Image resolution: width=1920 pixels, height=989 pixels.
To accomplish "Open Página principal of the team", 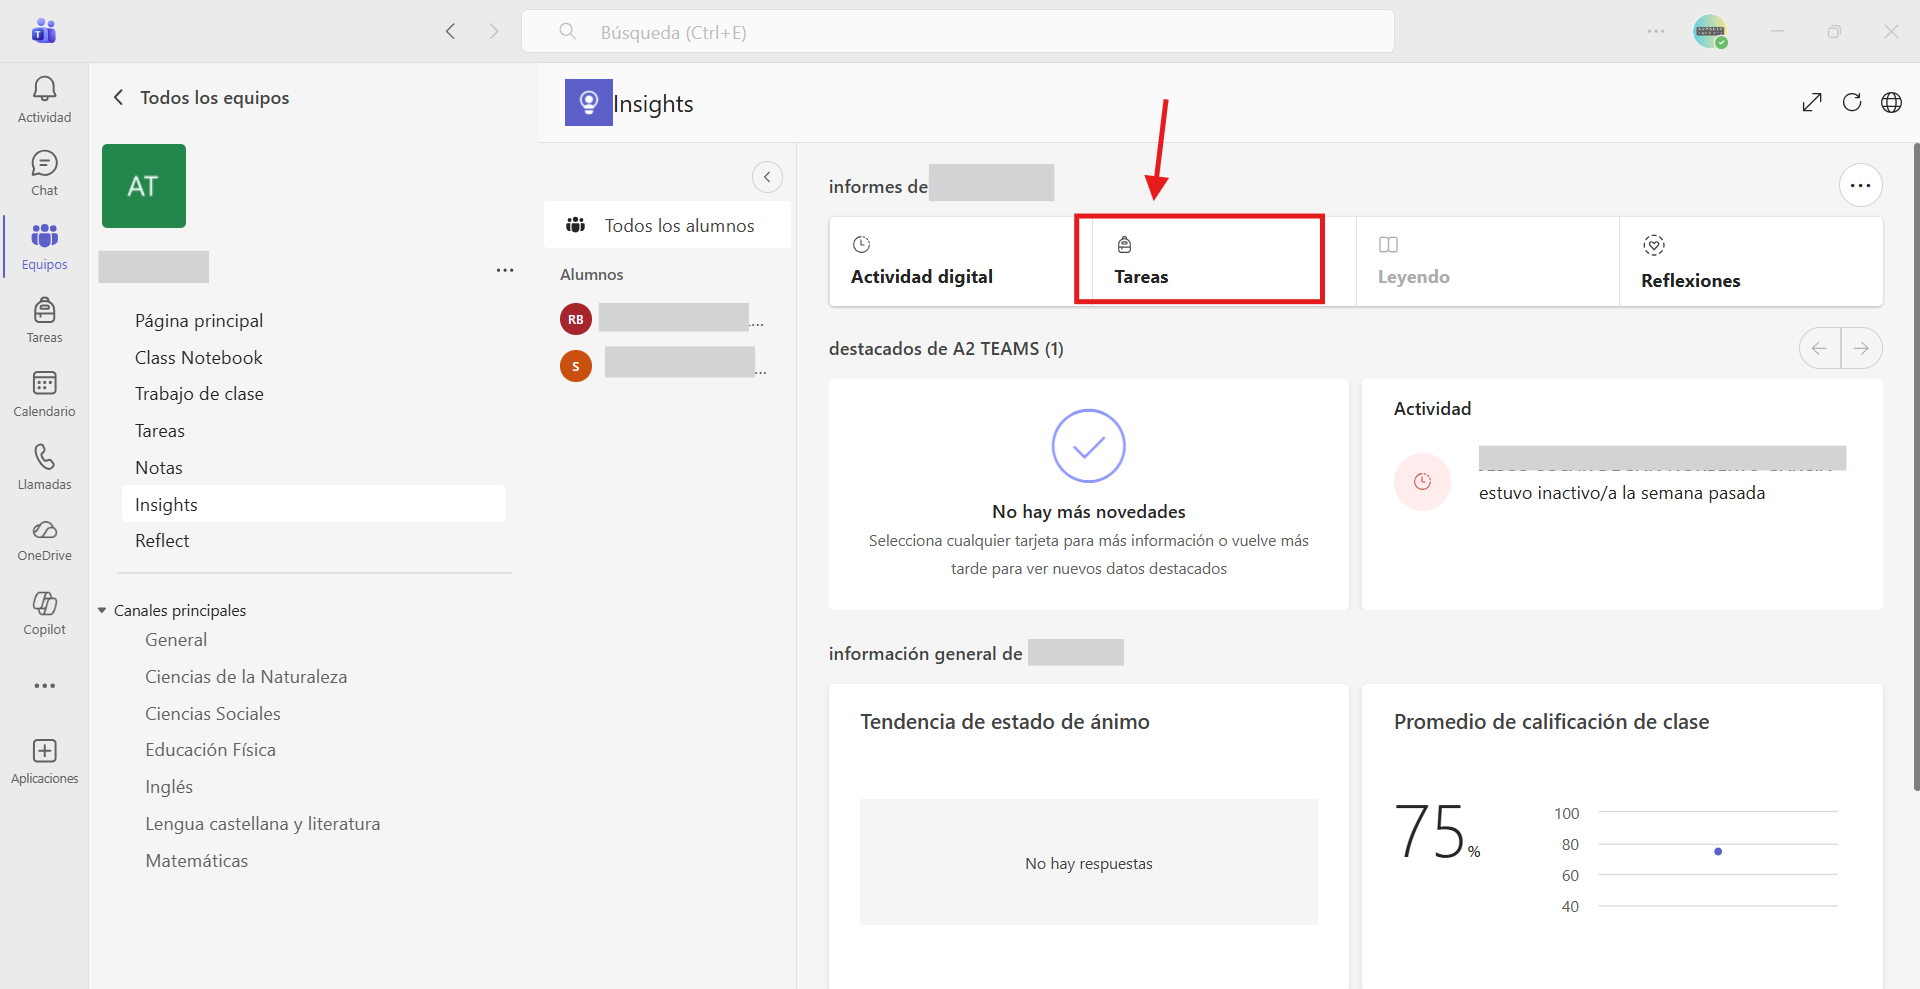I will 199,321.
